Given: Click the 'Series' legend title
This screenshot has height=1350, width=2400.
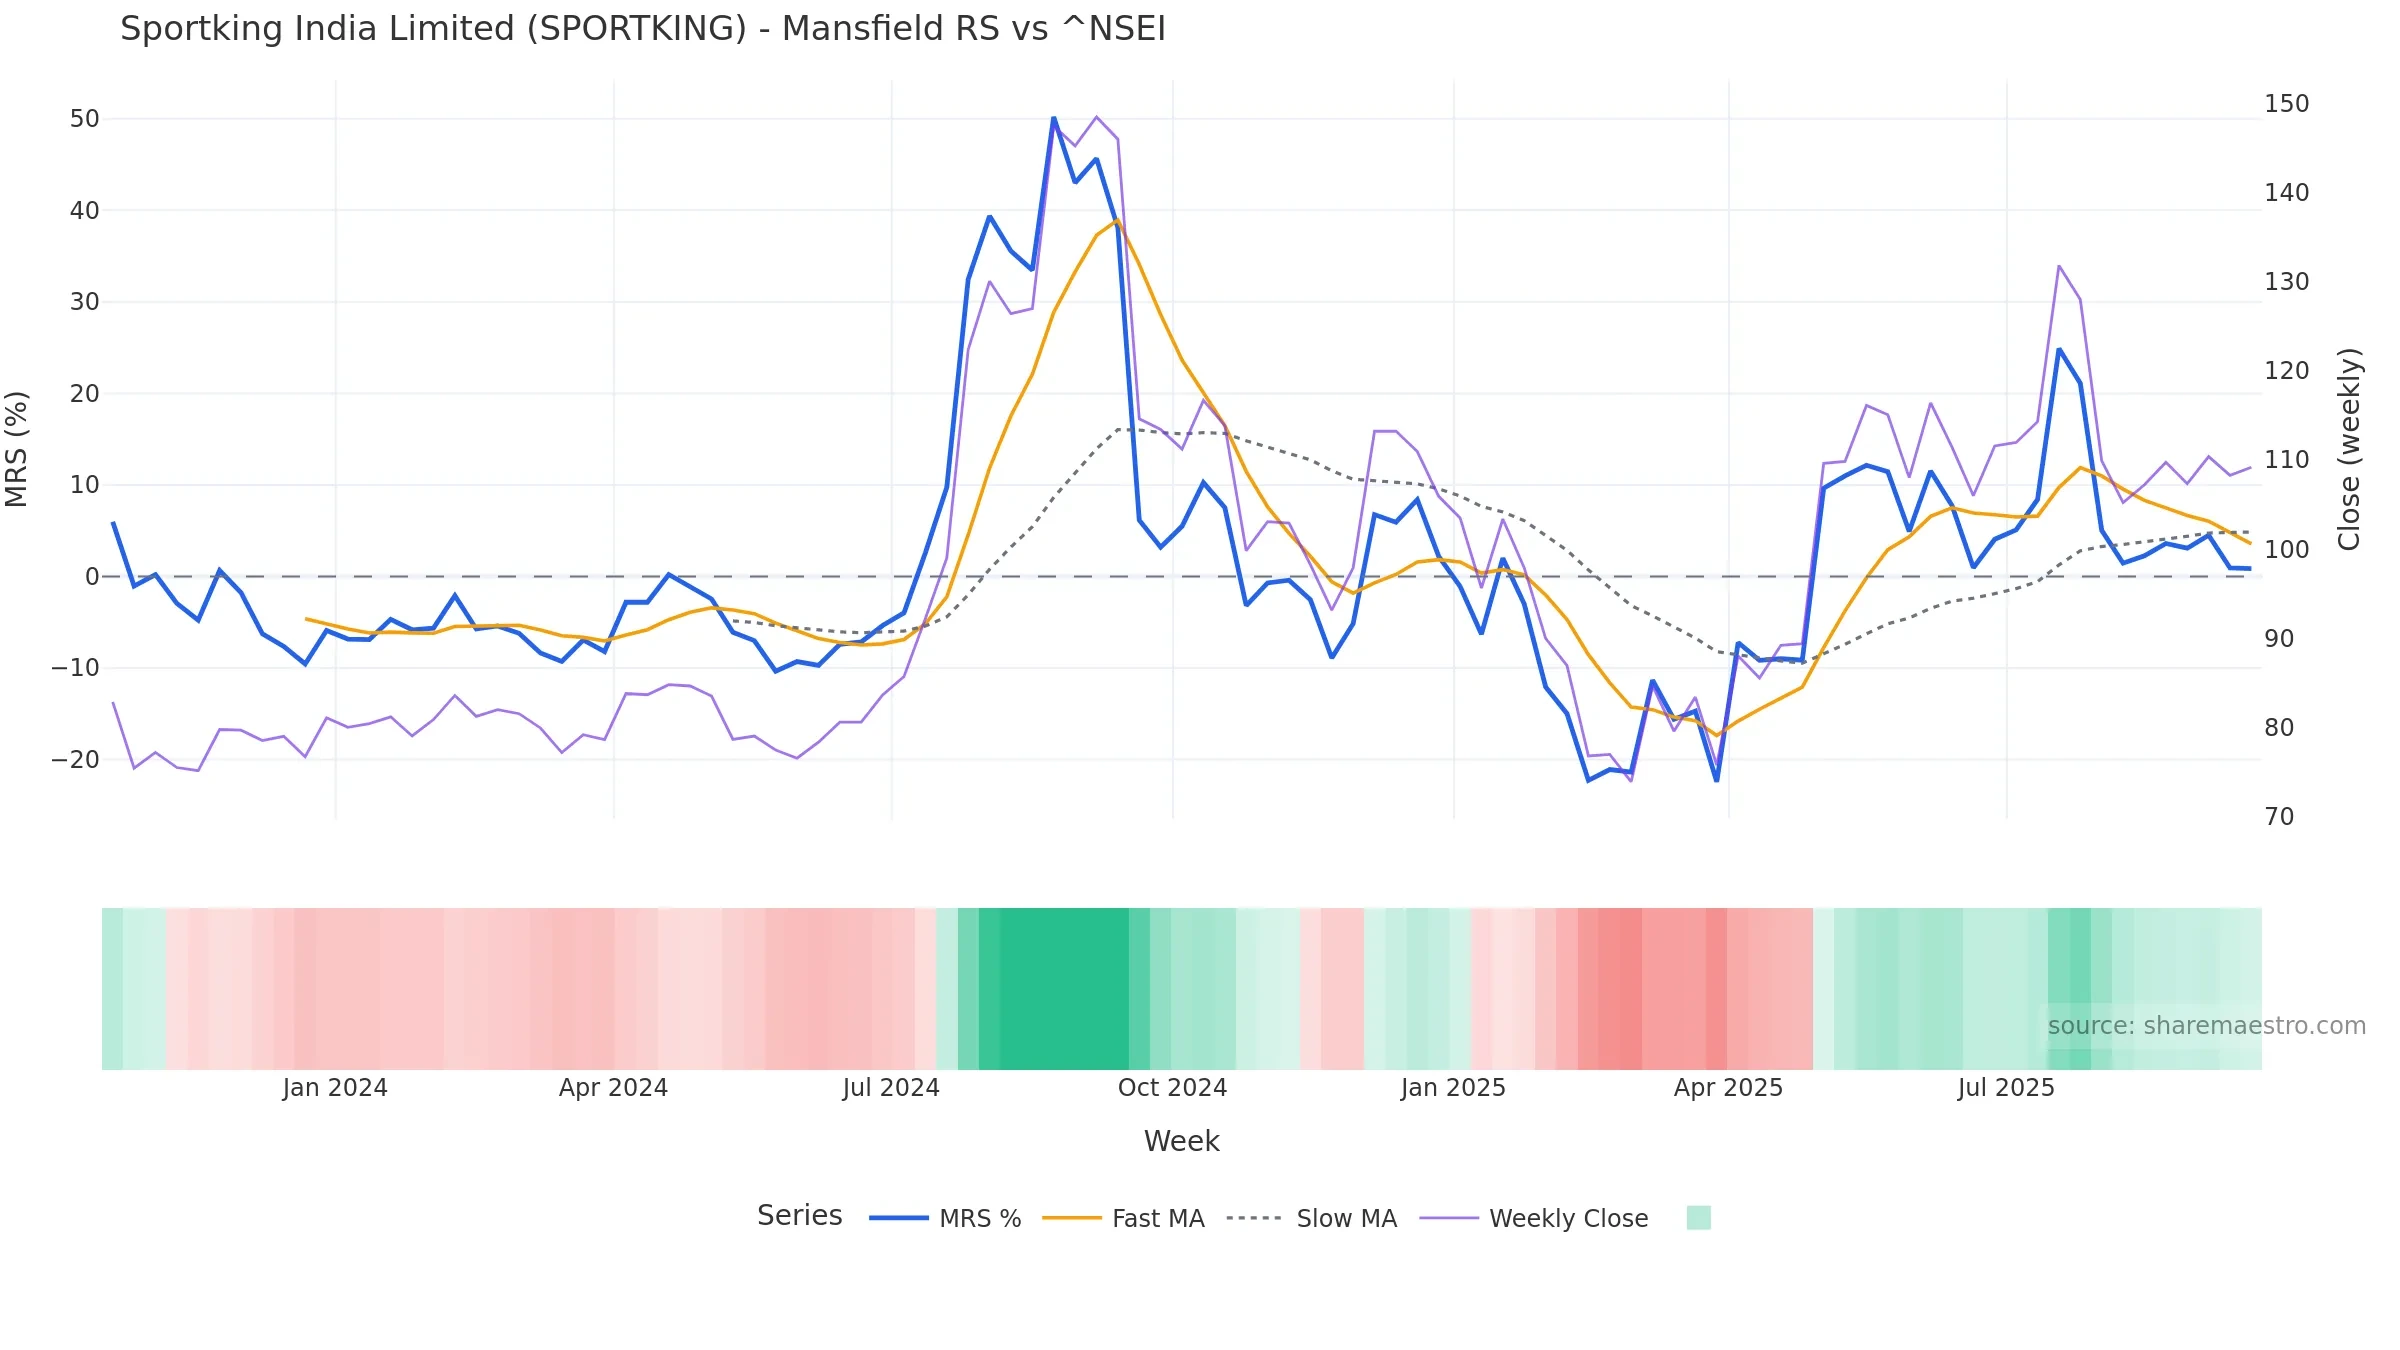Looking at the screenshot, I should point(799,1216).
